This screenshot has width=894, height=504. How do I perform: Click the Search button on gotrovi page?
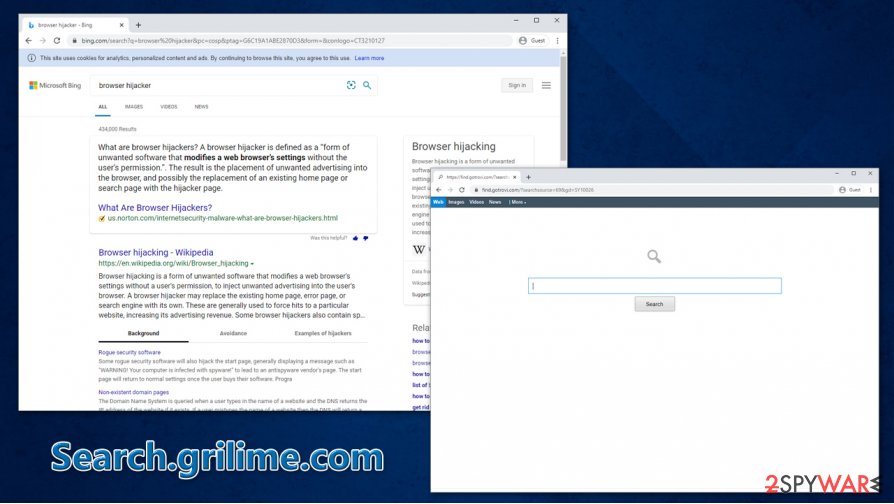(x=655, y=304)
